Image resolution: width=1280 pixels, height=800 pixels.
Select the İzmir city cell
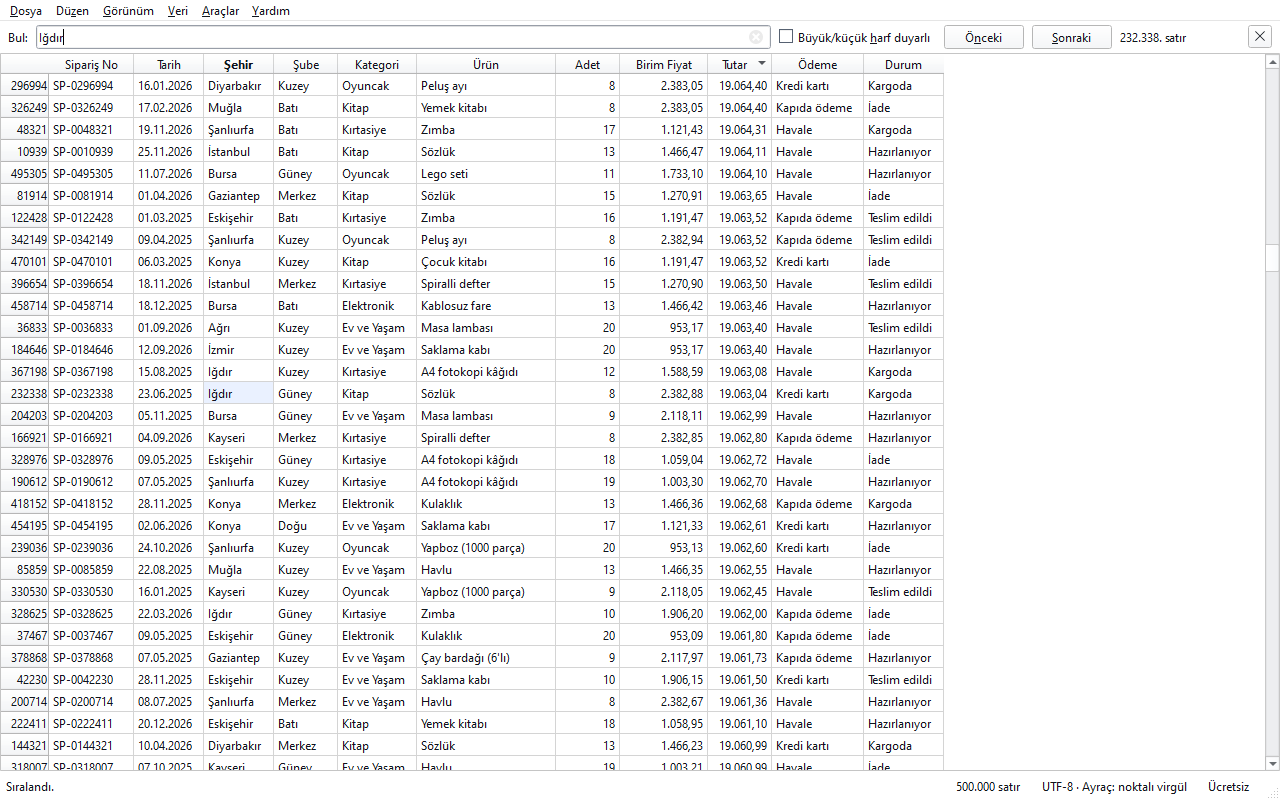(x=238, y=350)
